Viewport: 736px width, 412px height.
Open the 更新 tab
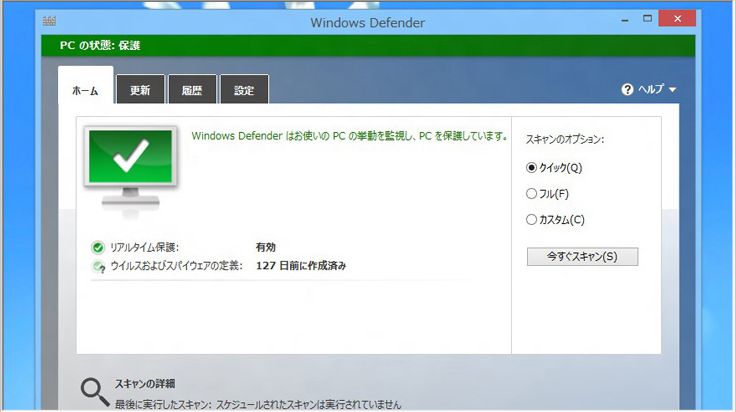pyautogui.click(x=140, y=89)
